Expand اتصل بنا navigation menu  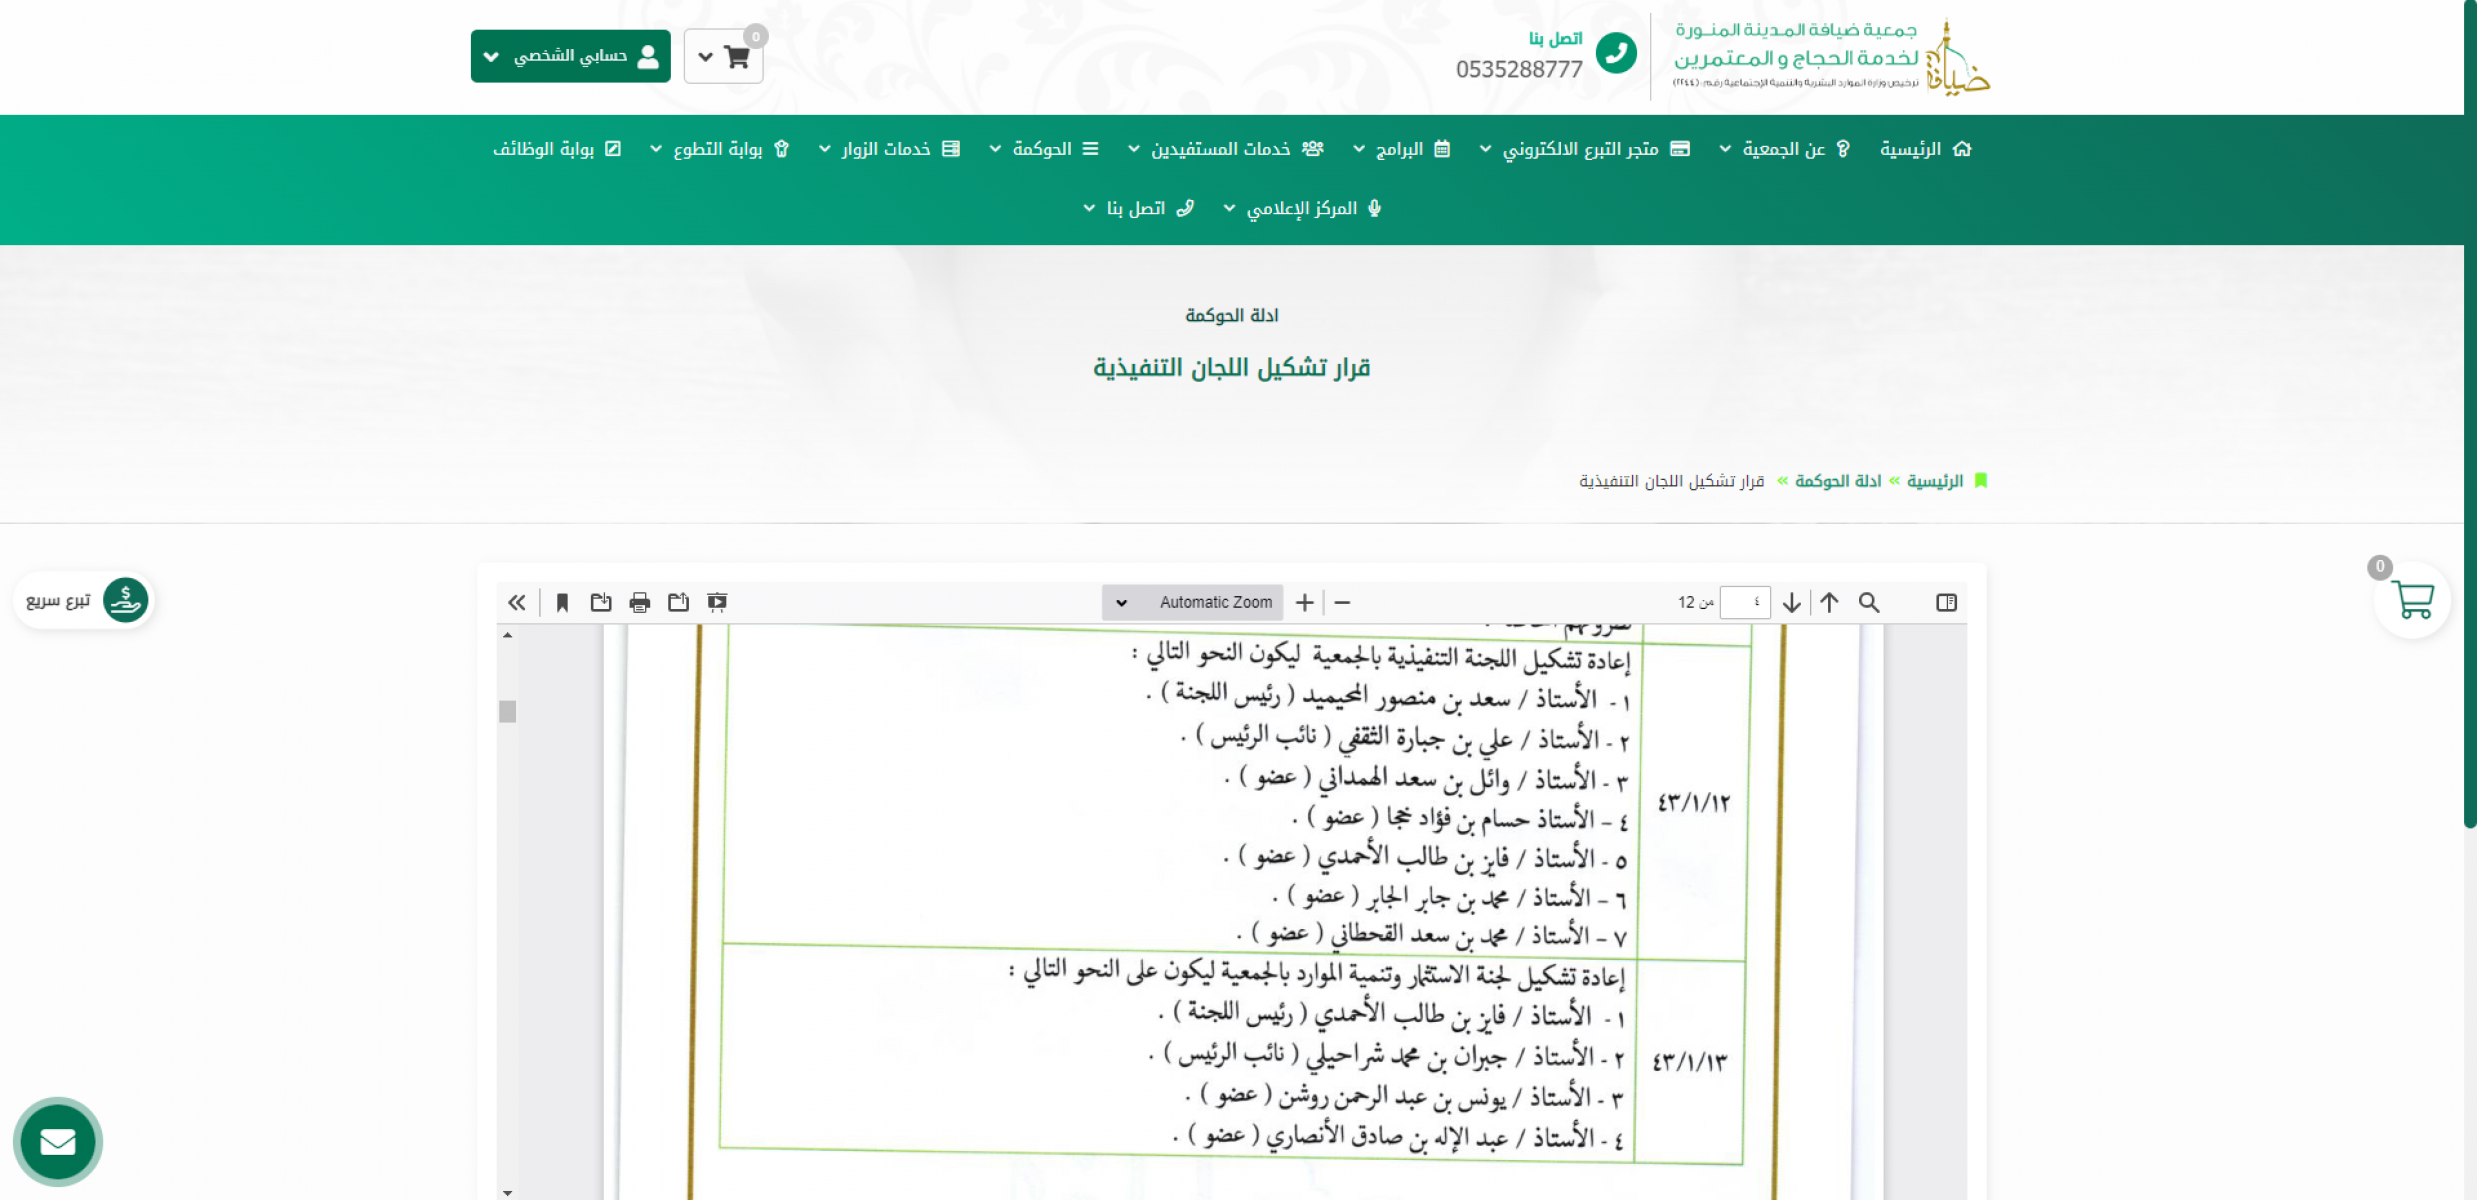tap(1138, 208)
